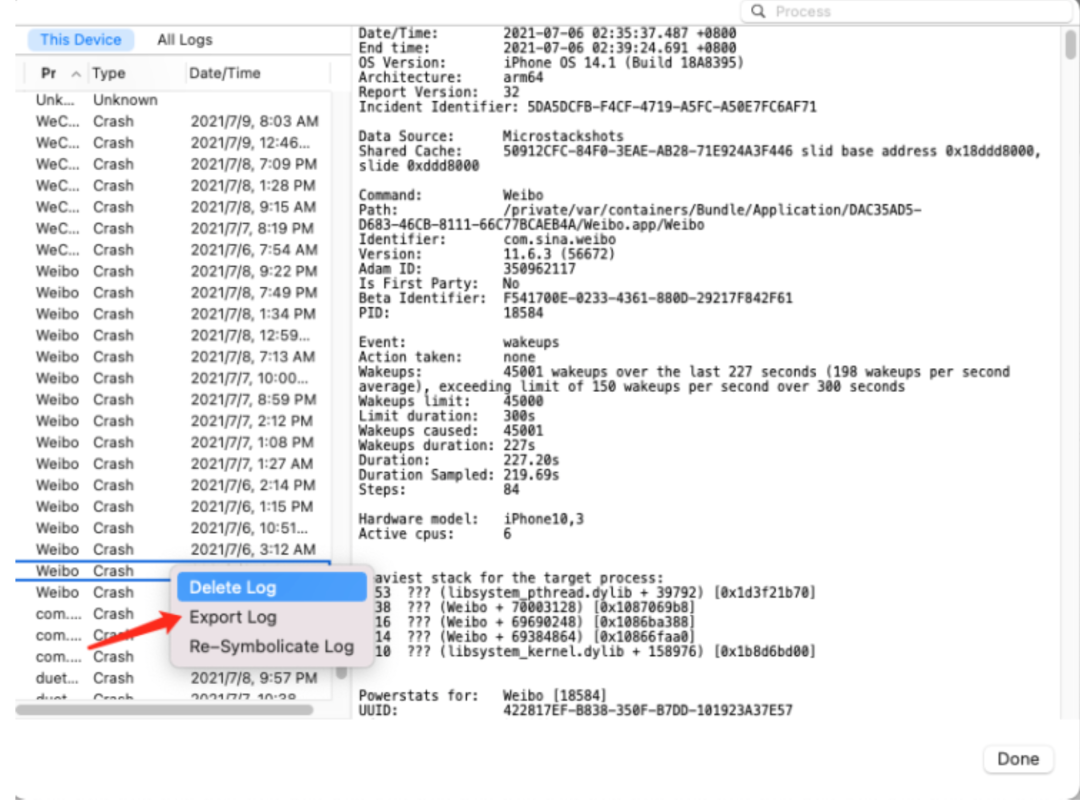The height and width of the screenshot is (801, 1080).
Task: Click the Powerstats for Weibo [18584] line
Action: [x=482, y=696]
